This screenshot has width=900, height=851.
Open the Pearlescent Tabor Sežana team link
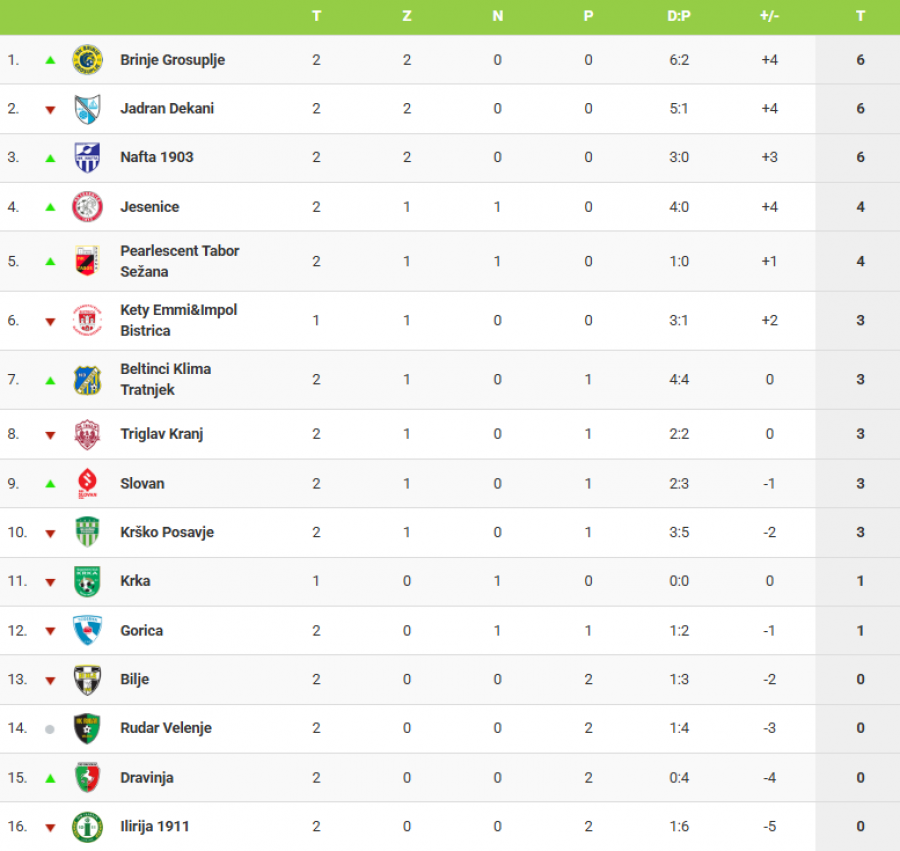[x=179, y=261]
